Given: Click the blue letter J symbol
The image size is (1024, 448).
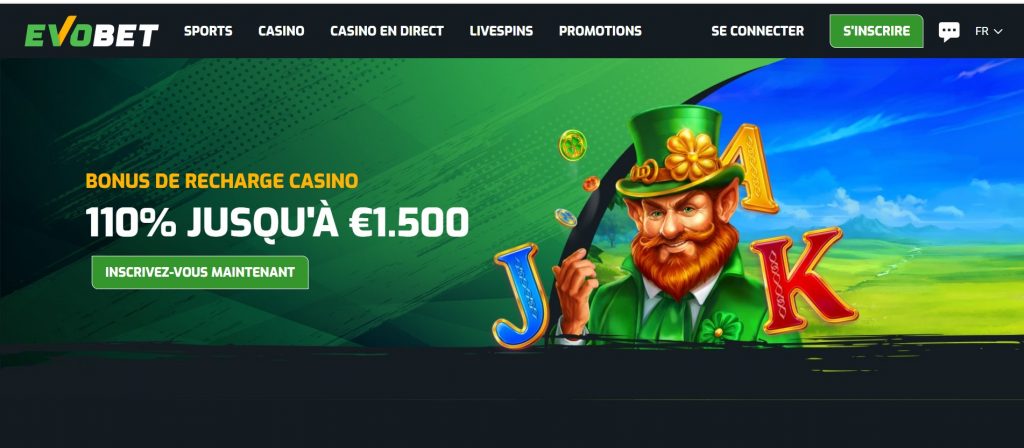Looking at the screenshot, I should 522,295.
